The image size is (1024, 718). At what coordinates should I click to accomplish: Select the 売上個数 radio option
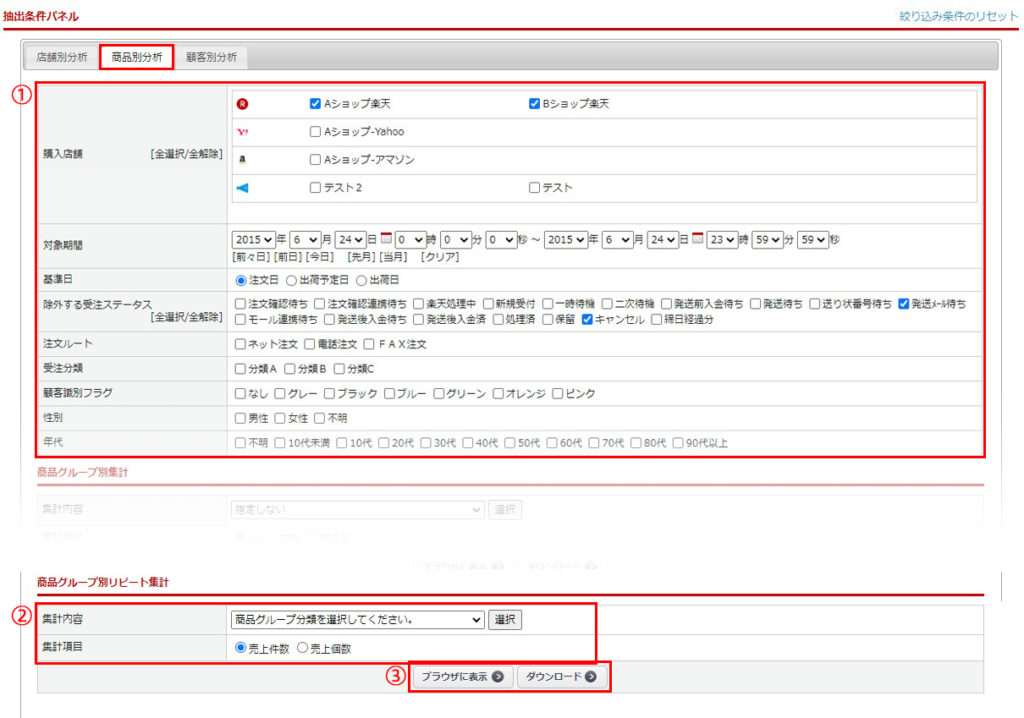(302, 648)
